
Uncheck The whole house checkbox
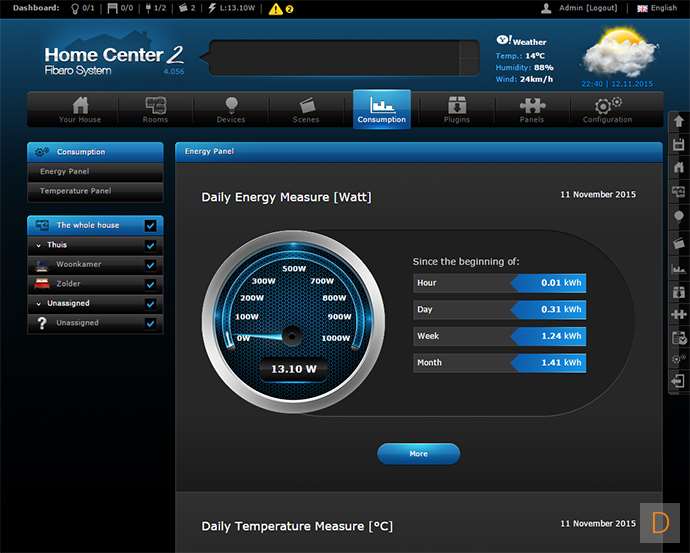pos(150,226)
